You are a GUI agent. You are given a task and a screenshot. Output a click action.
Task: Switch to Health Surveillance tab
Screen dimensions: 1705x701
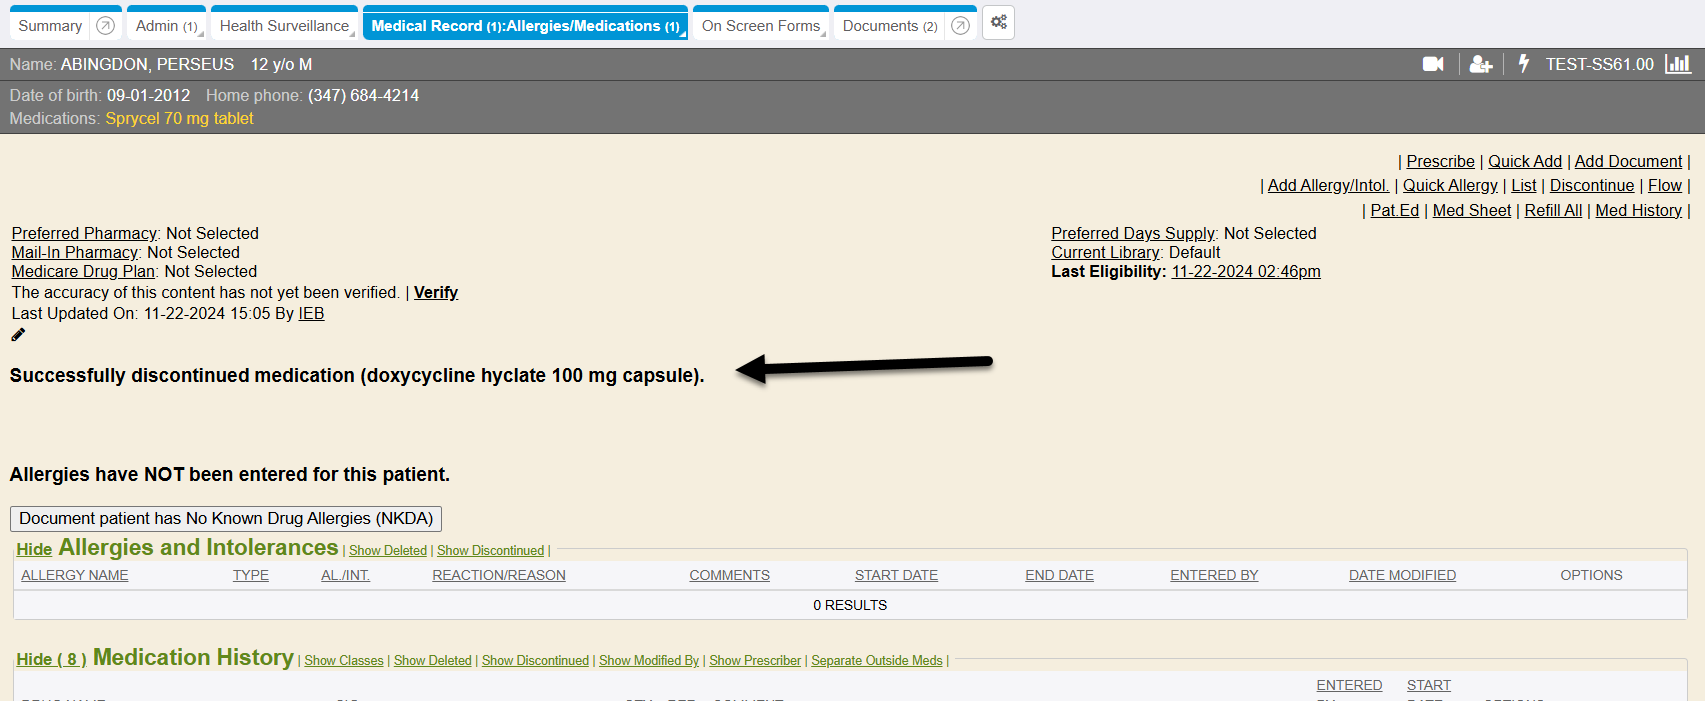284,26
